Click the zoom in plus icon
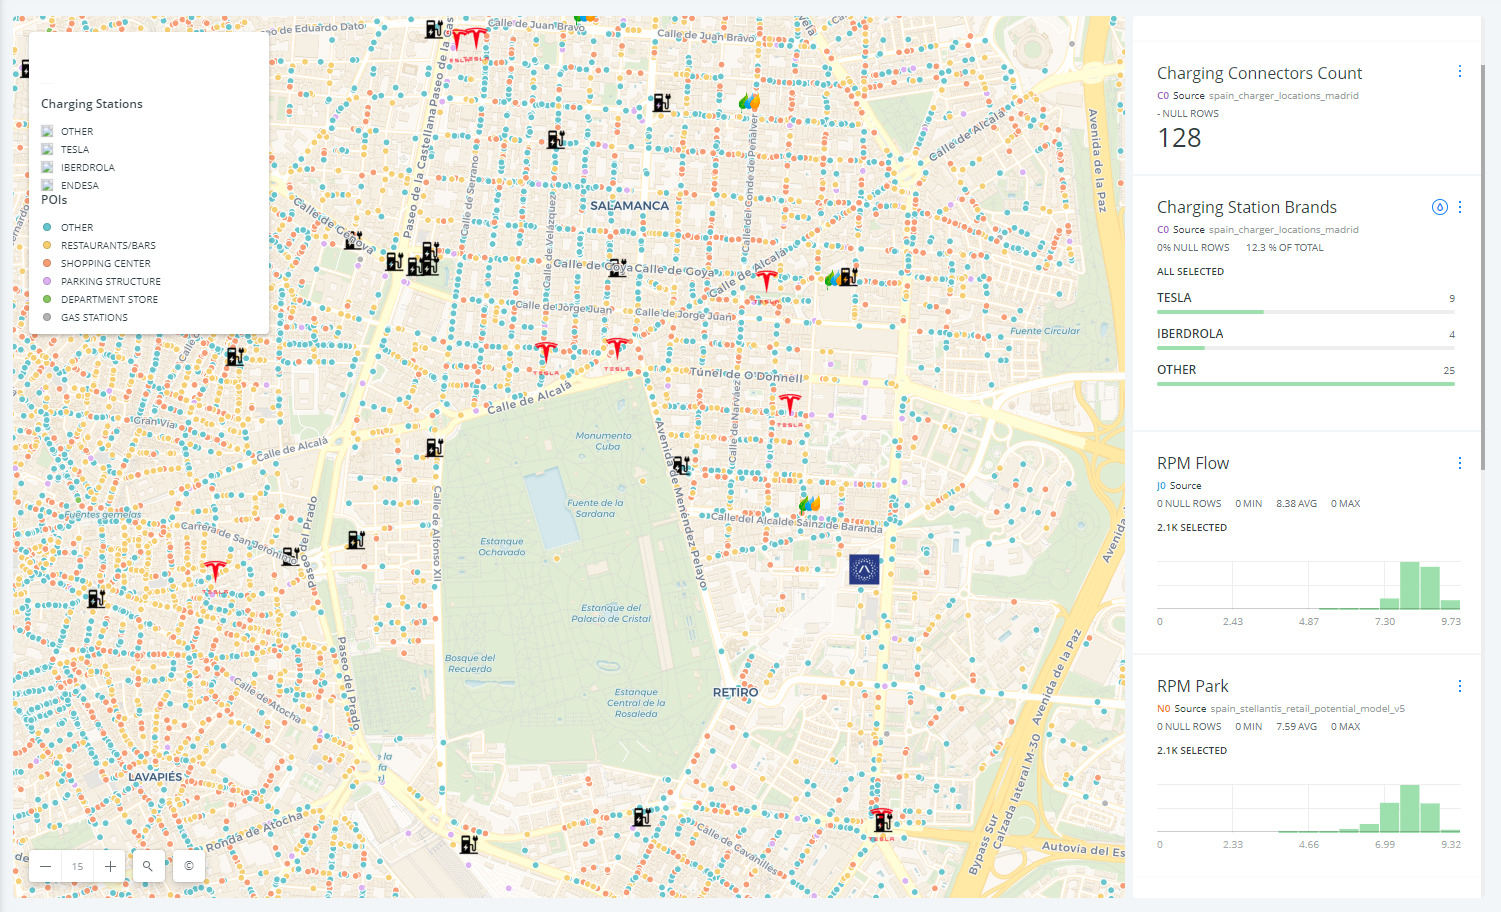Viewport: 1501px width, 912px height. (109, 866)
